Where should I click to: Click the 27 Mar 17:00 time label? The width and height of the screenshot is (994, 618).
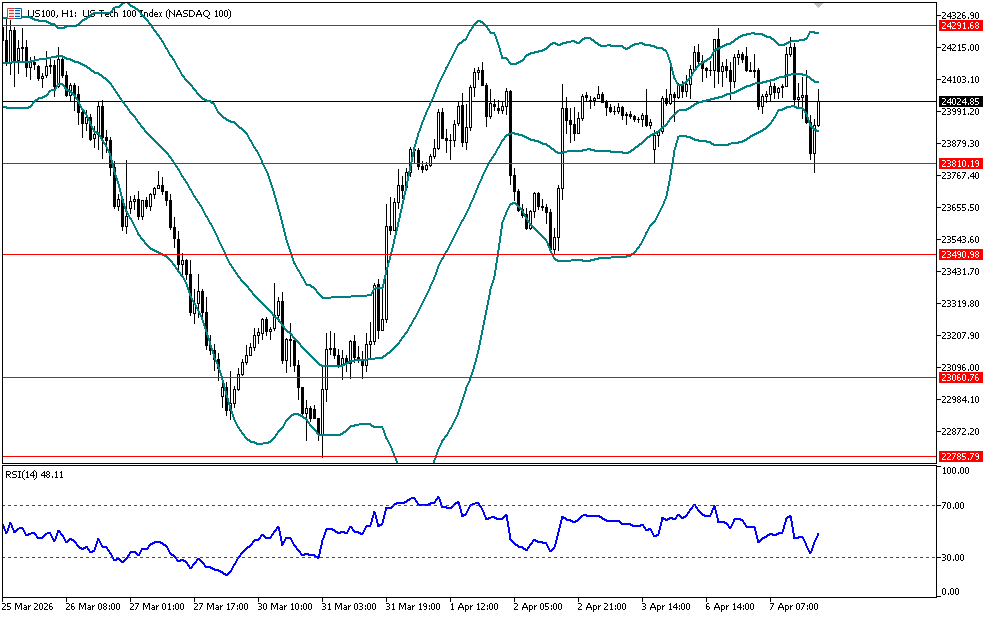click(221, 606)
